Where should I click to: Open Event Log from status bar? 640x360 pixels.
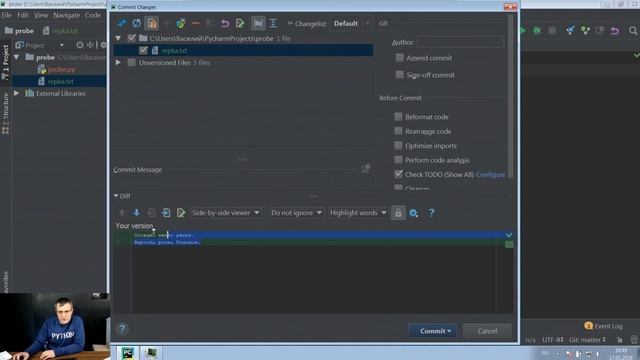tap(603, 326)
